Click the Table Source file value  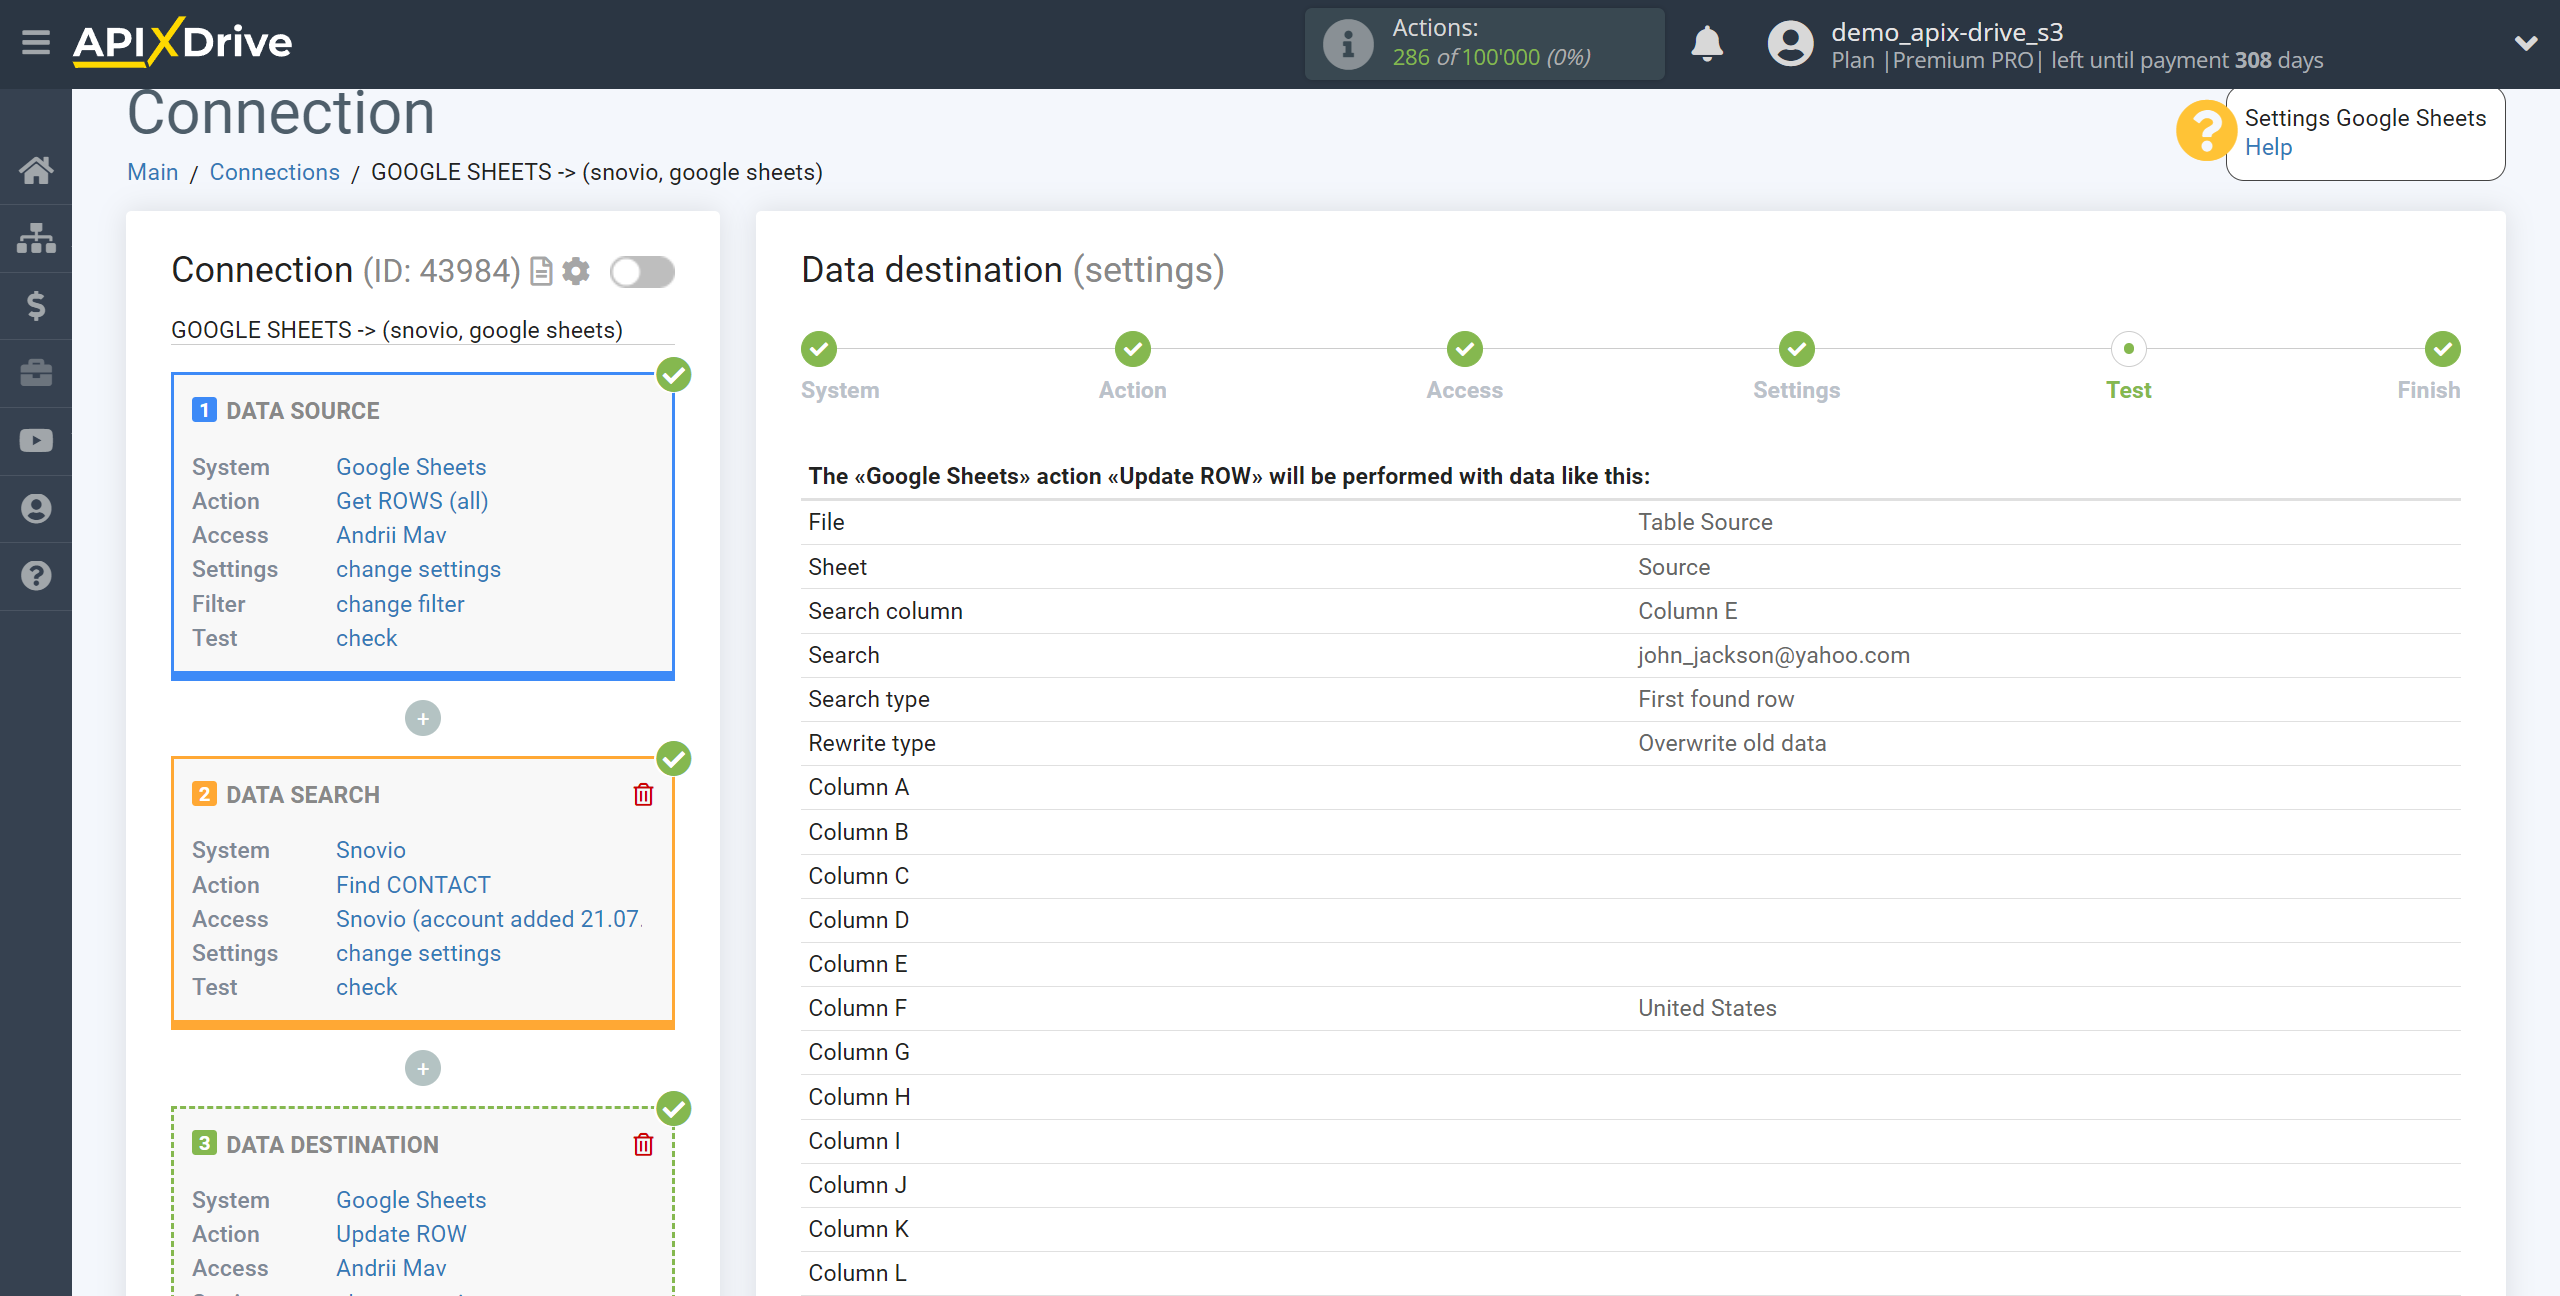coord(1705,522)
